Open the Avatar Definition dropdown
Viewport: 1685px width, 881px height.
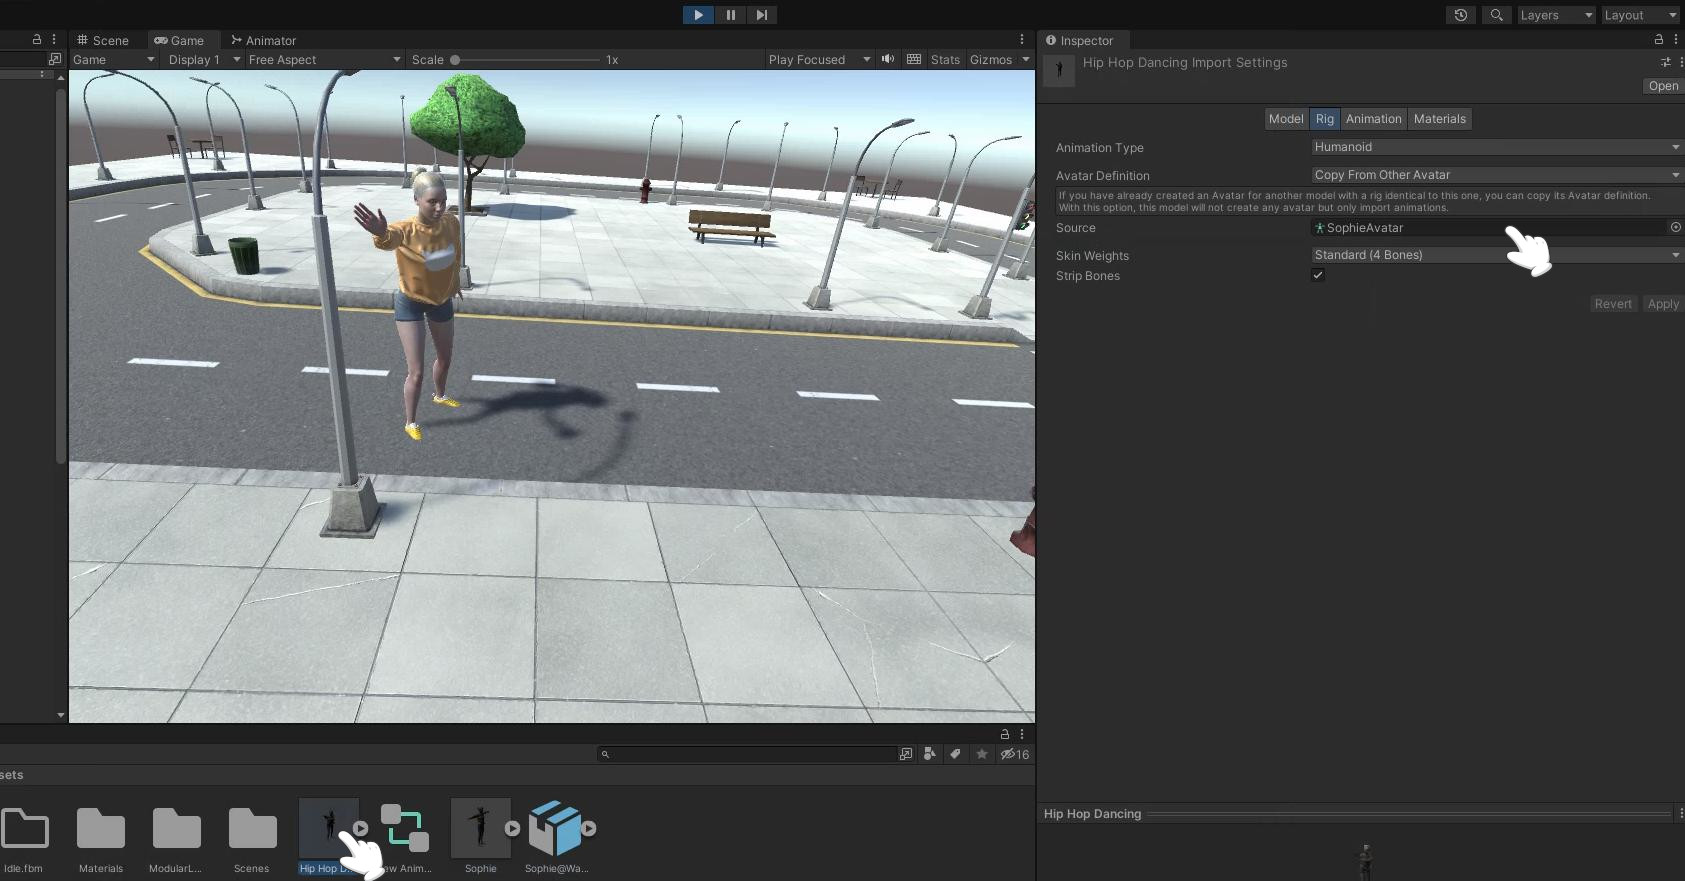[1495, 175]
